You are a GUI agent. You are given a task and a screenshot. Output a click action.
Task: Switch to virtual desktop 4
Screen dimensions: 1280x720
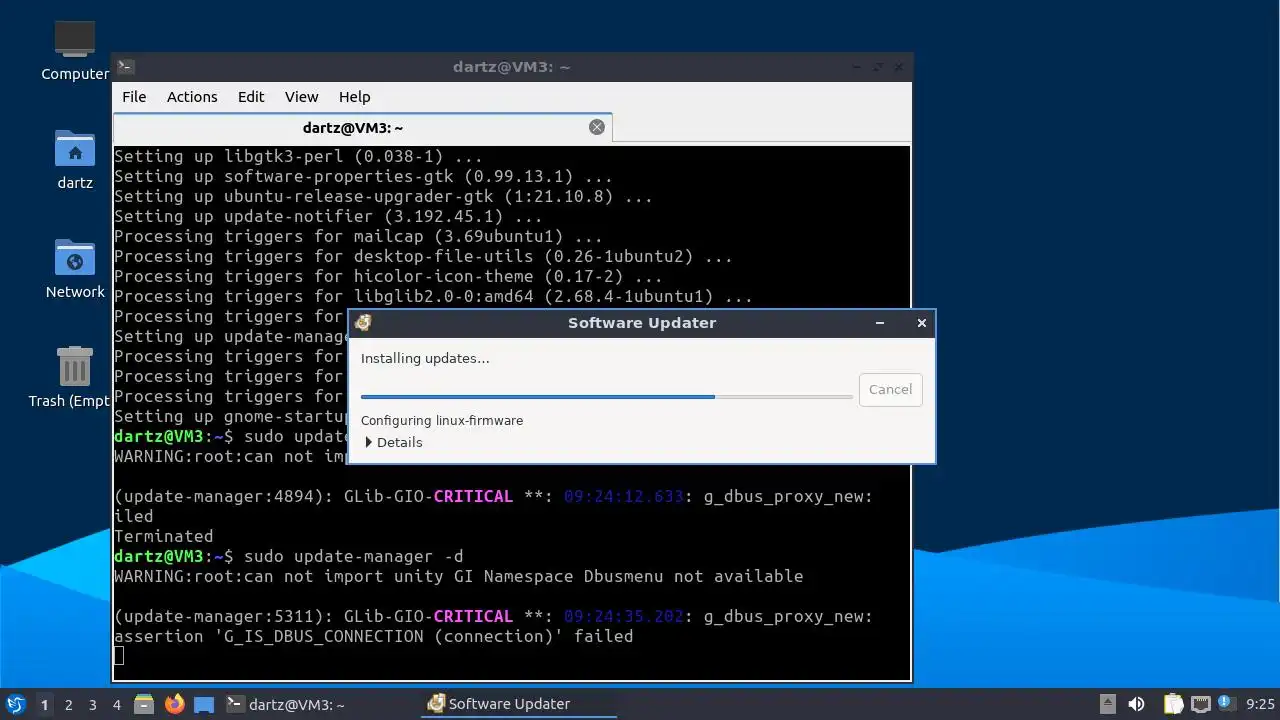click(x=116, y=704)
